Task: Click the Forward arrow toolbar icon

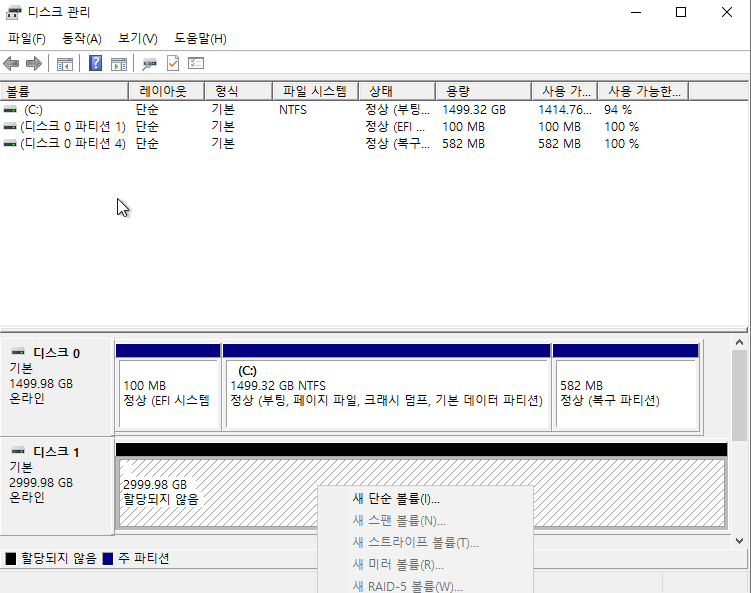Action: pos(34,63)
